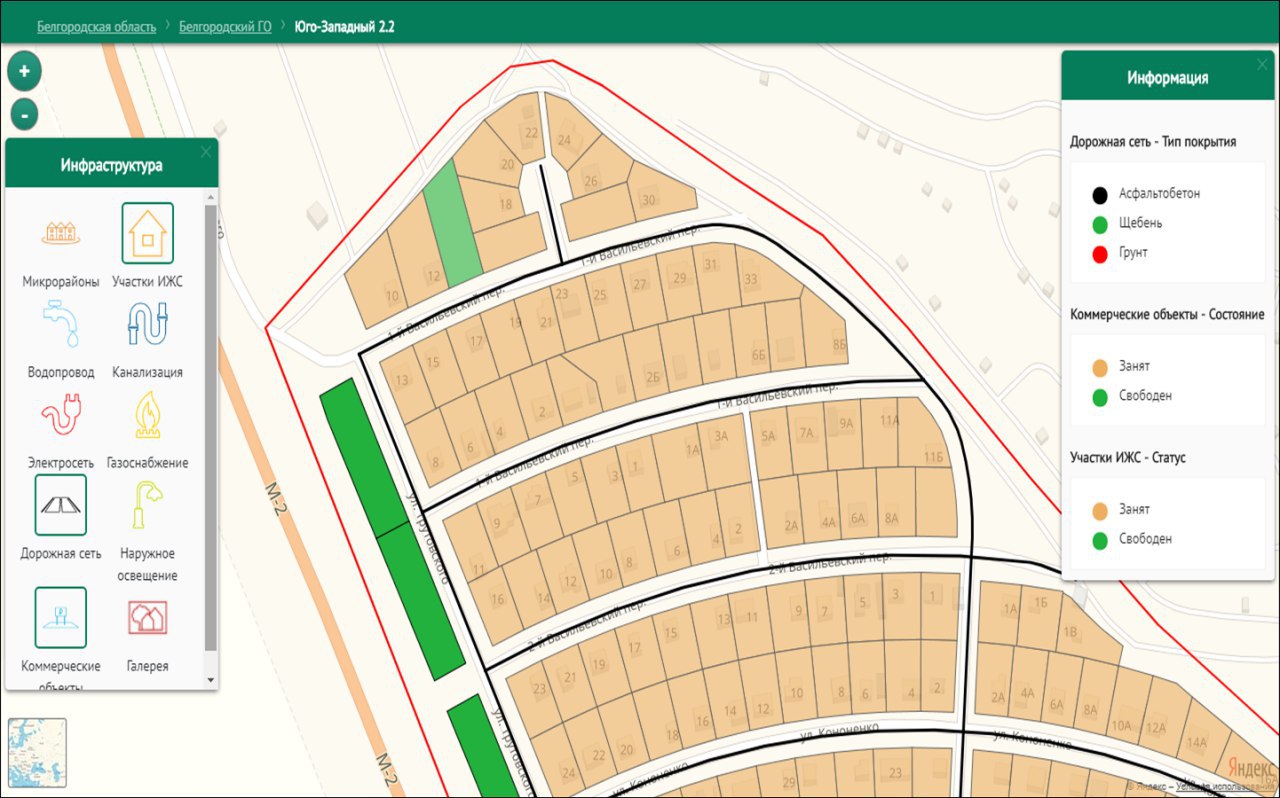Open Белгородская область breadcrumb link
This screenshot has height=798, width=1280.
pos(97,27)
